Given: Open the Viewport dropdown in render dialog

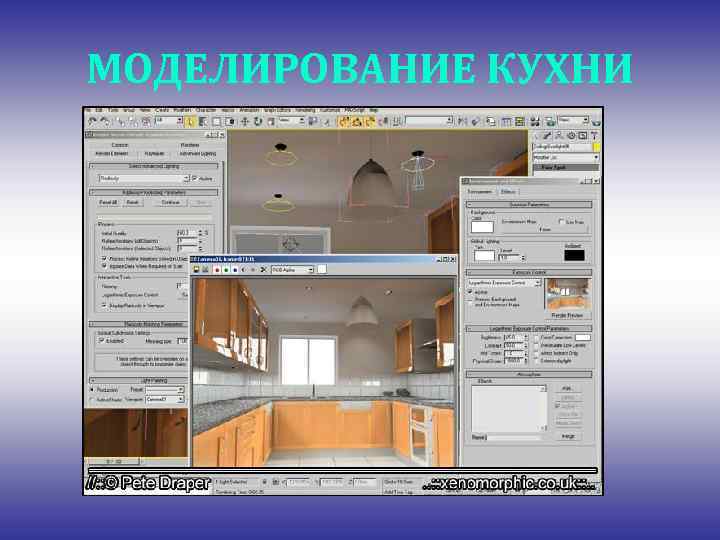Looking at the screenshot, I should pyautogui.click(x=165, y=399).
